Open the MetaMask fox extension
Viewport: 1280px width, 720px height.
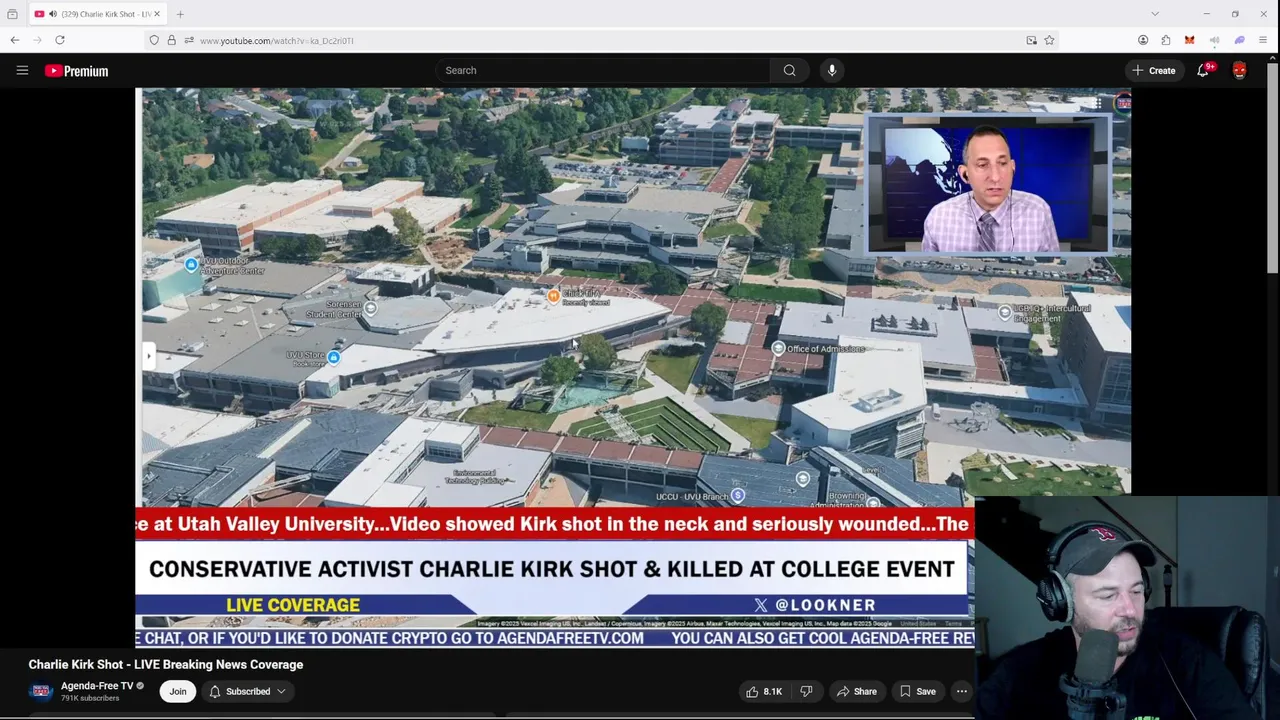coord(1189,40)
